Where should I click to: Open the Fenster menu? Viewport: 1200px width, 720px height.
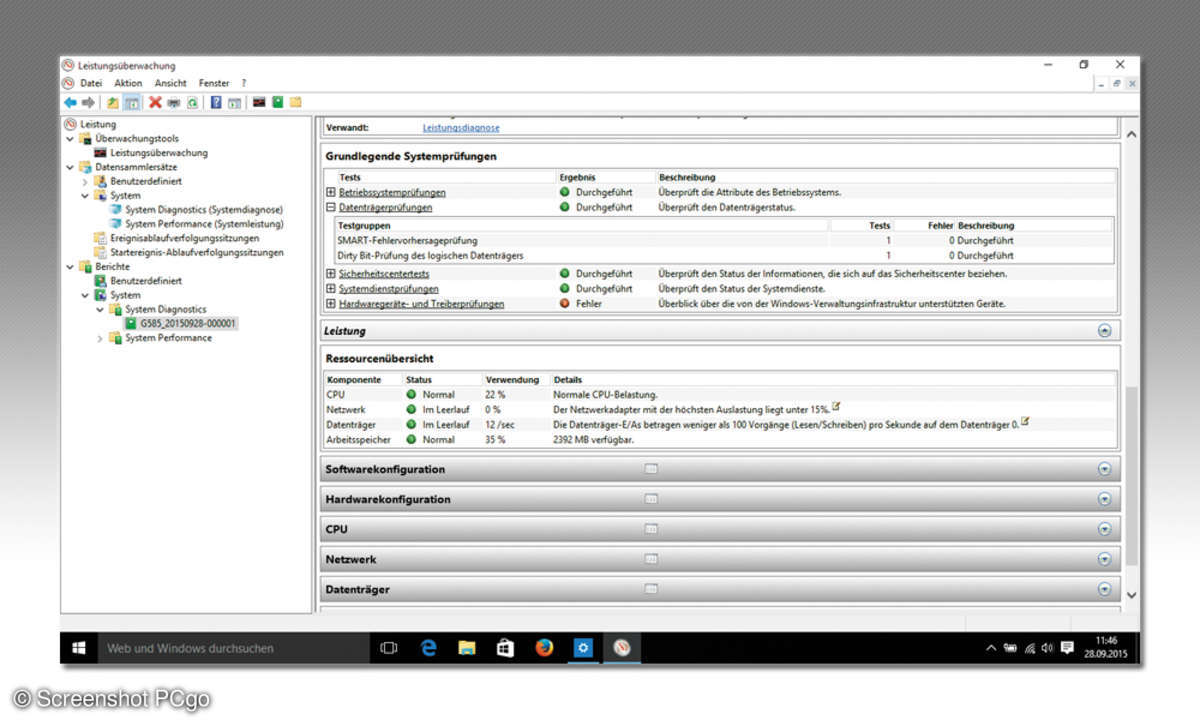pyautogui.click(x=214, y=83)
